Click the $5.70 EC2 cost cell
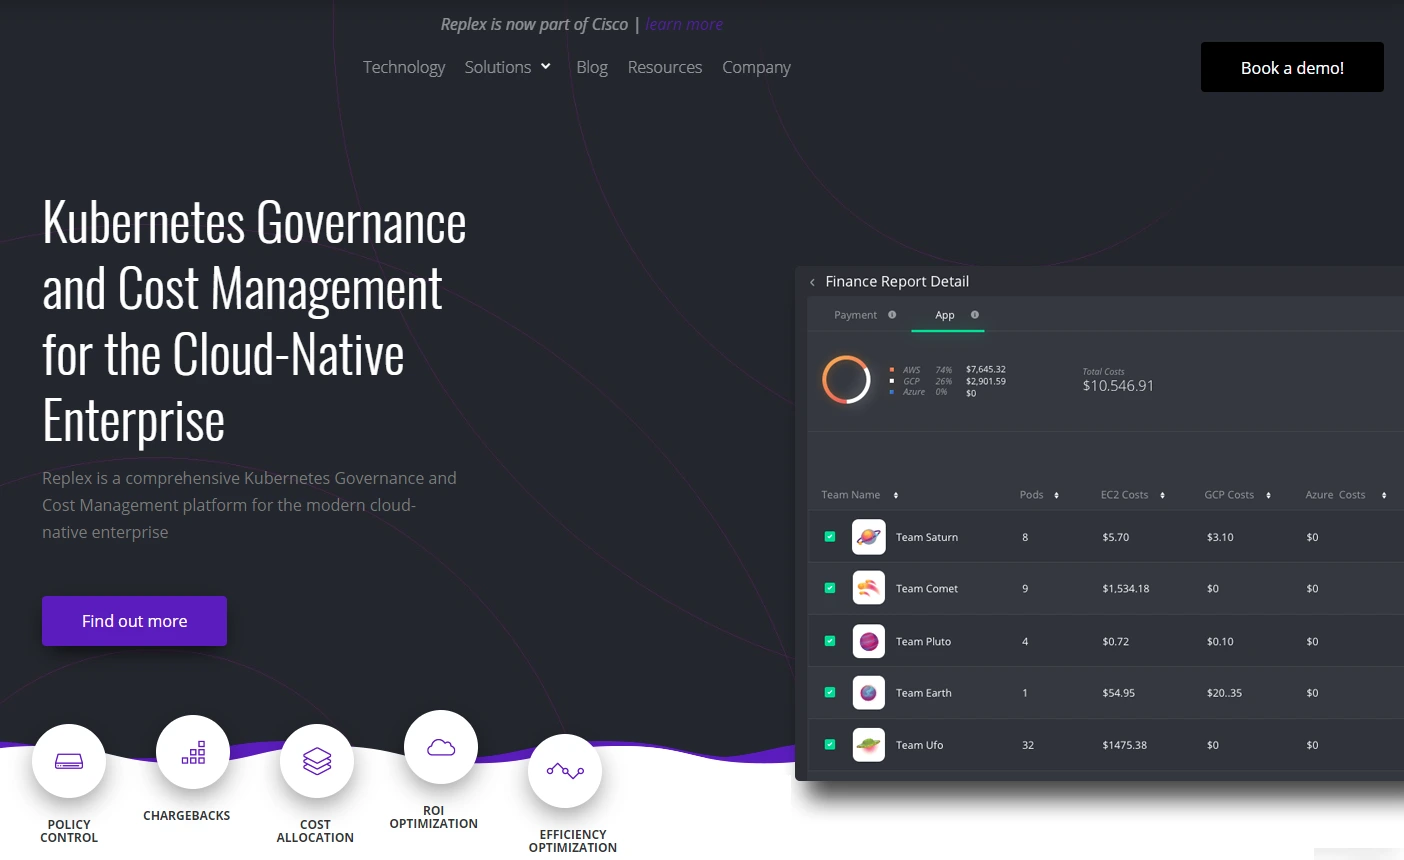1404x860 pixels. 1116,537
